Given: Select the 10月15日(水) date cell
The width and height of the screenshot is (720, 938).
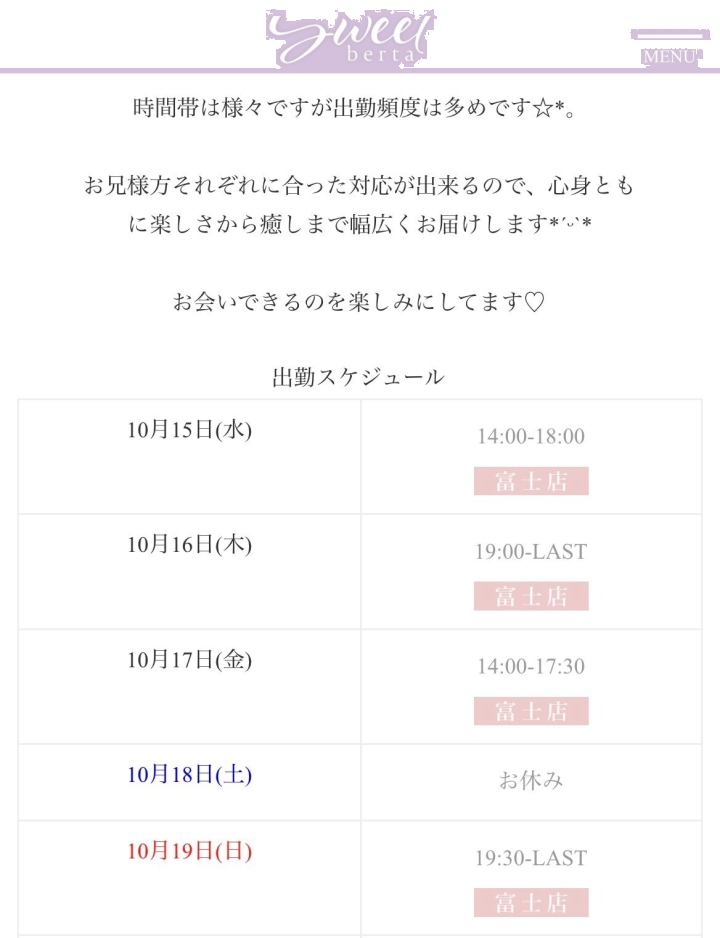Looking at the screenshot, I should [189, 430].
